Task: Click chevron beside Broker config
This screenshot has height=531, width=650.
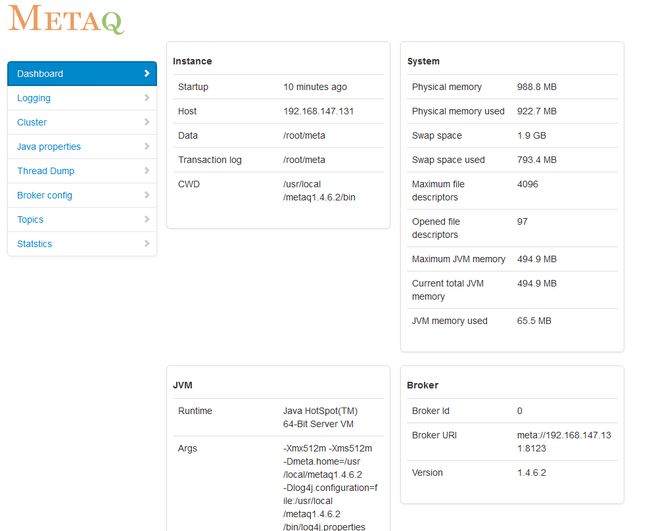Action: [x=147, y=195]
